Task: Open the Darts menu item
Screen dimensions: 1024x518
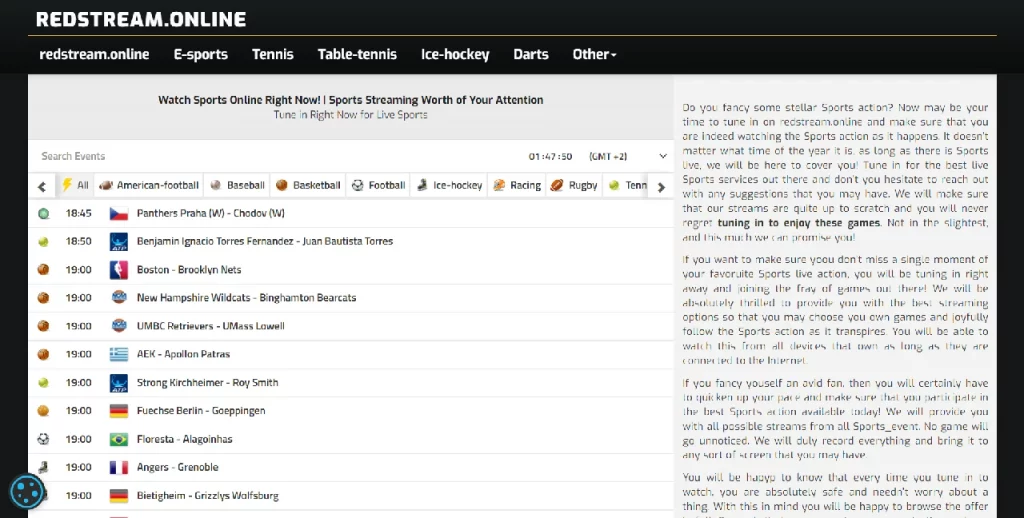Action: click(x=531, y=54)
